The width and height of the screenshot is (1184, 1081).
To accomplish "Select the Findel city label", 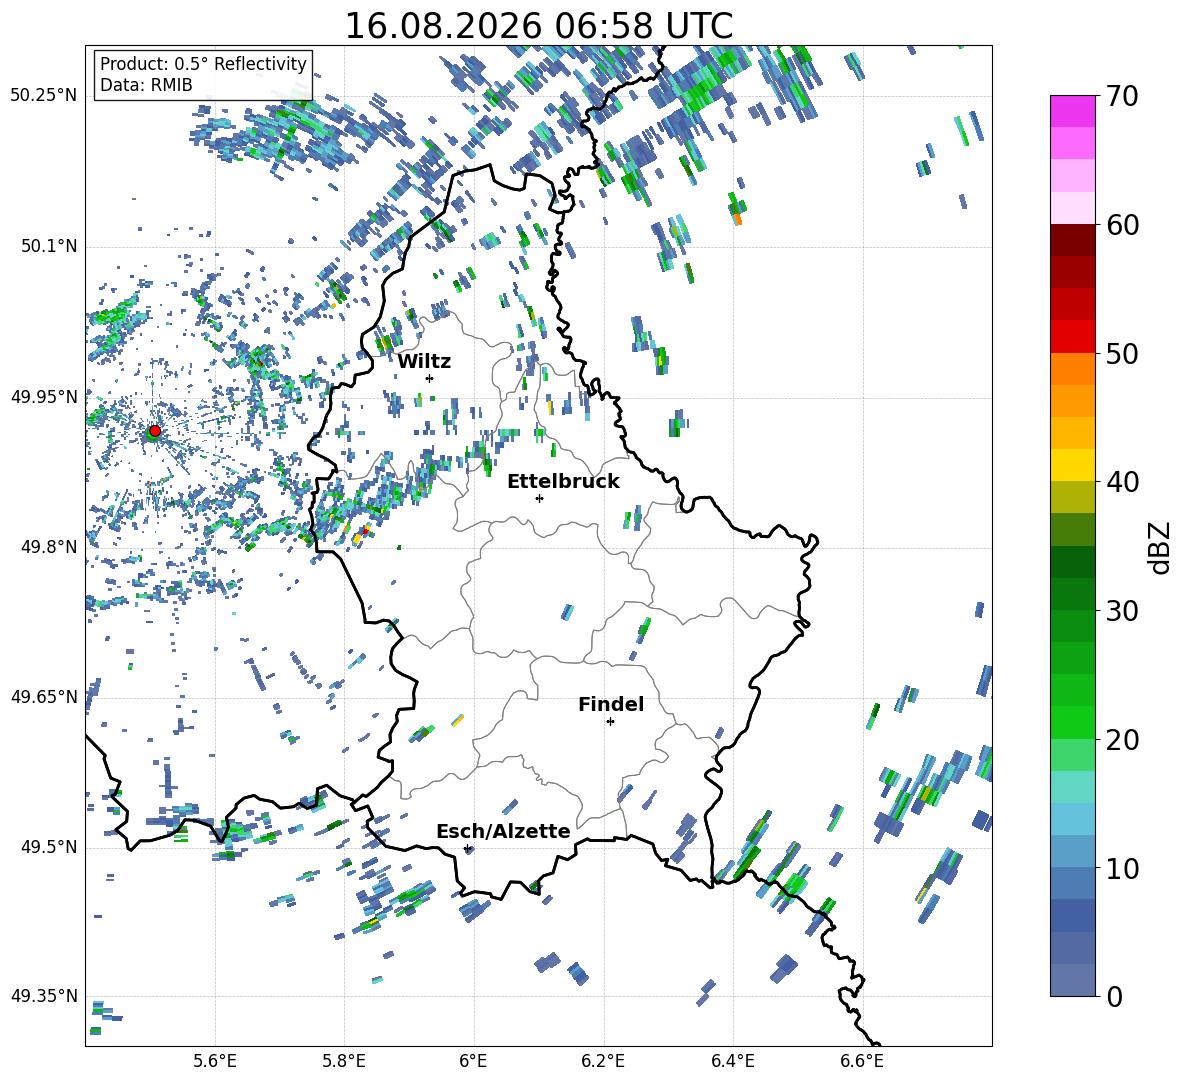I will click(x=611, y=704).
